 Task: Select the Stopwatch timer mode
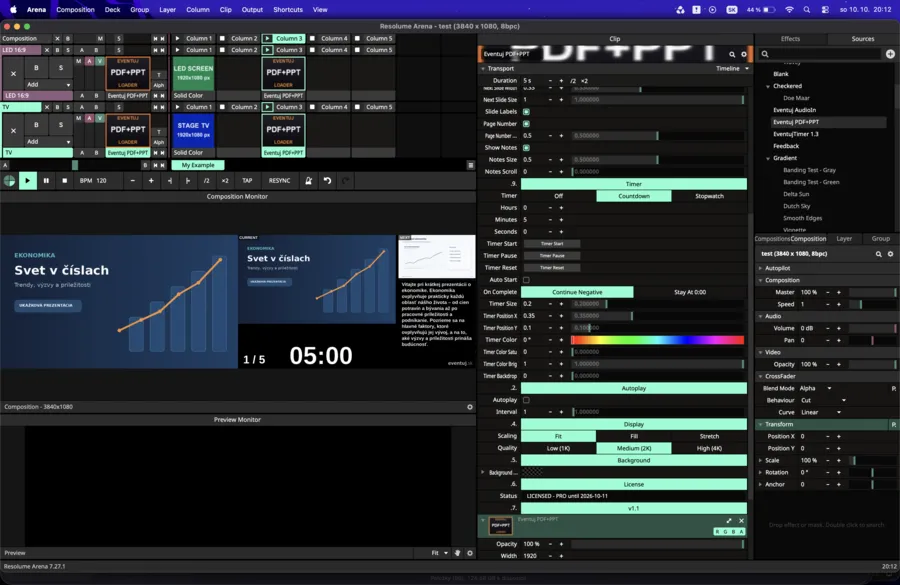pos(709,196)
